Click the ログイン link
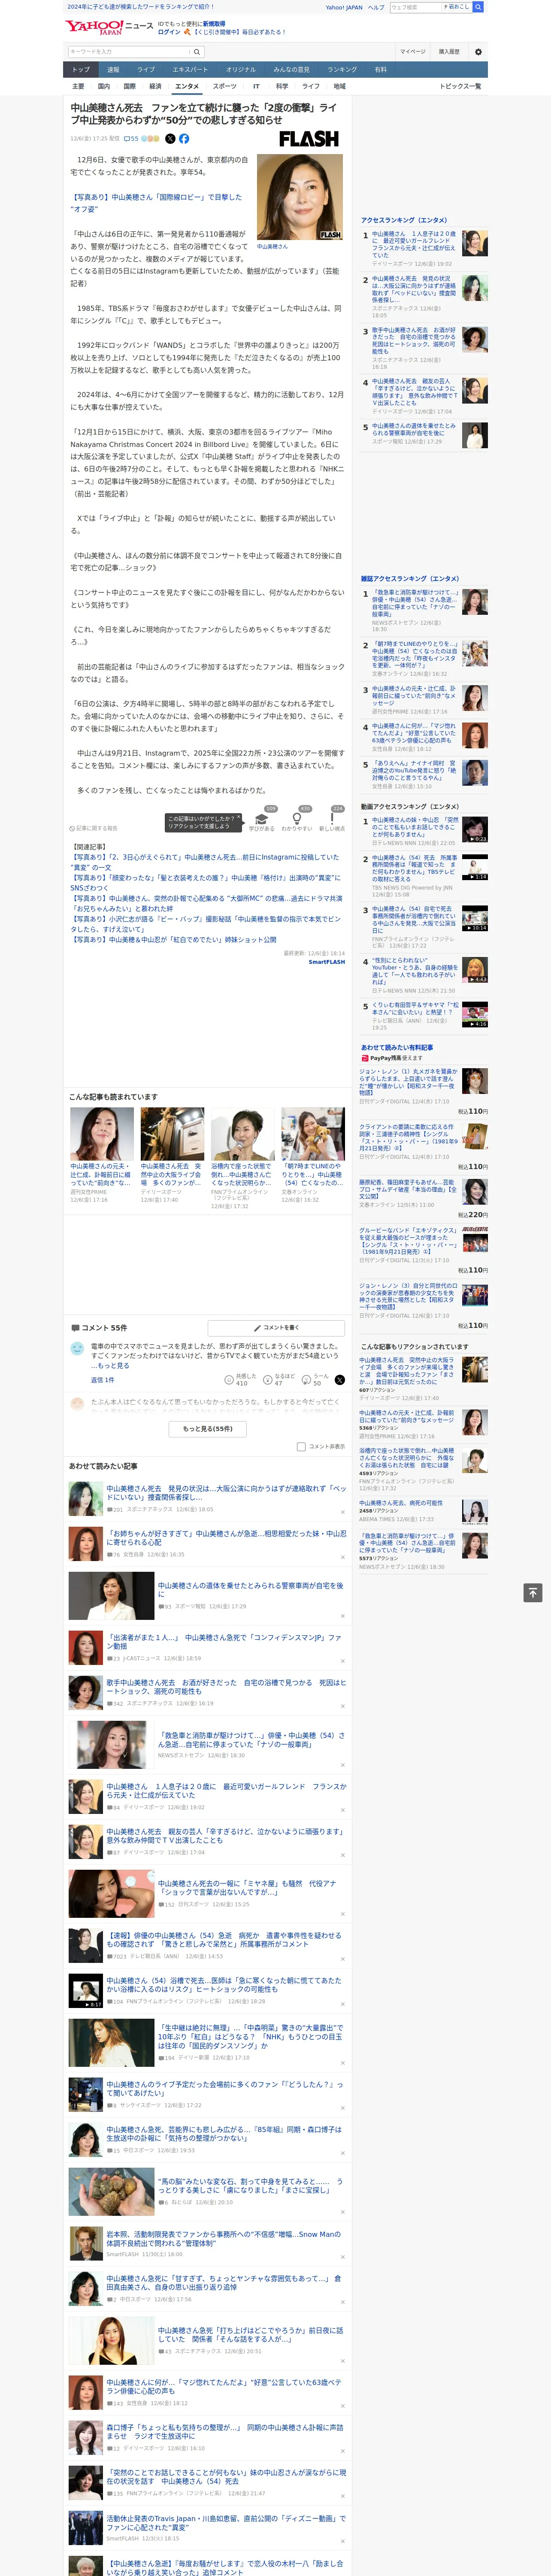Image resolution: width=551 pixels, height=2576 pixels. (x=169, y=32)
